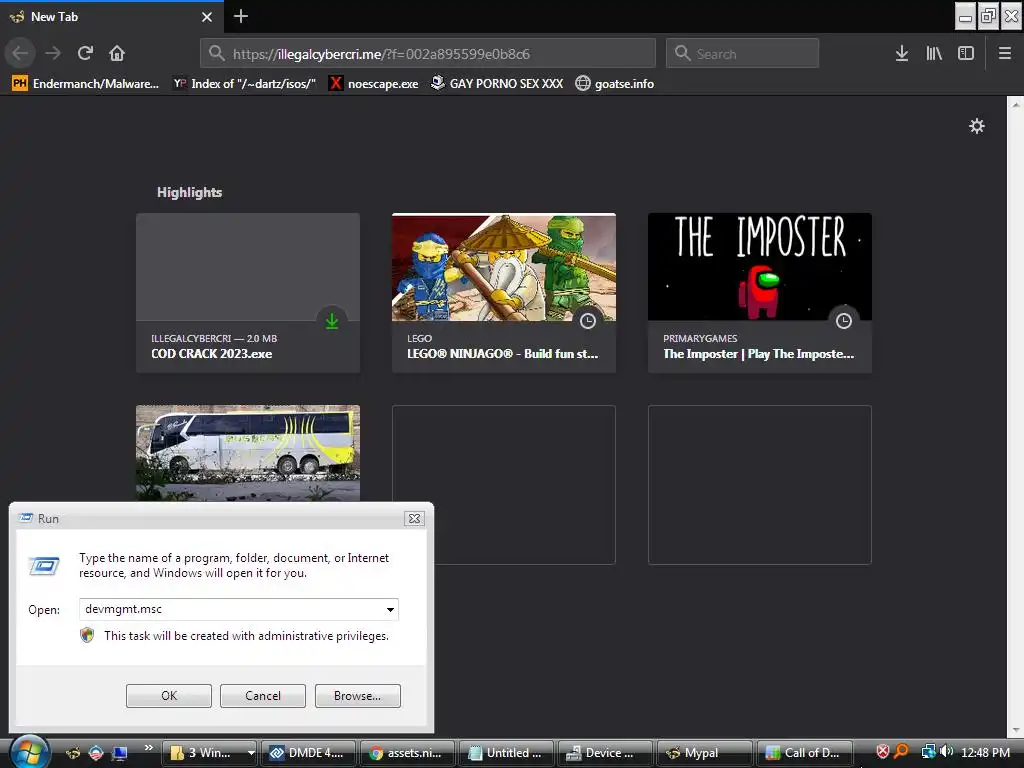The width and height of the screenshot is (1024, 768).
Task: Open the bus photo highlight card
Action: point(248,453)
